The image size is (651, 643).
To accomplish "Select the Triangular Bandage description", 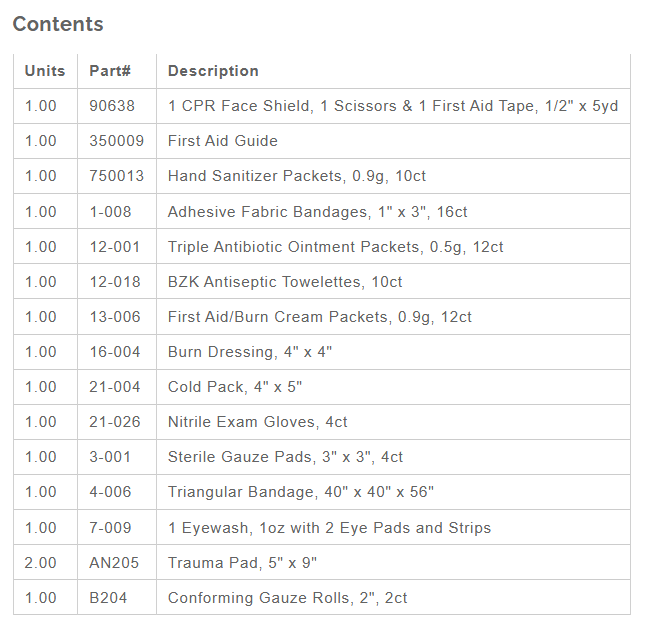I will click(301, 492).
